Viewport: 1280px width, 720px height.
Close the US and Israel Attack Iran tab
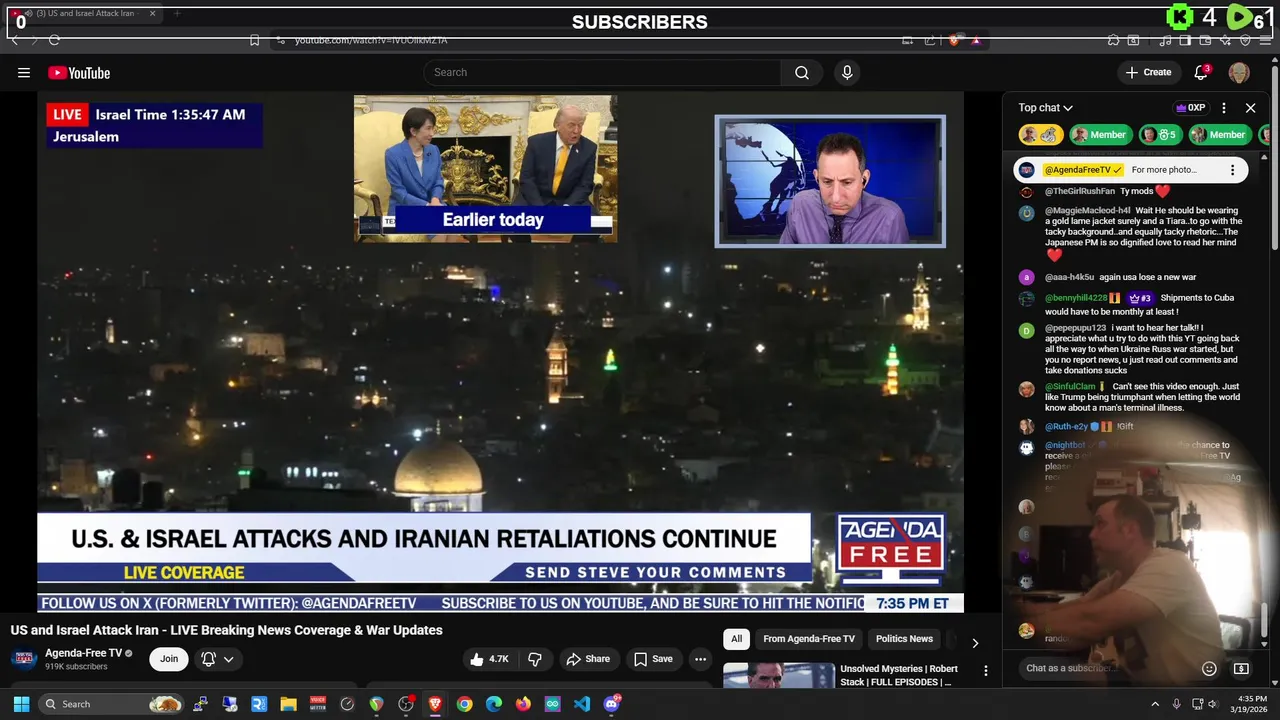tap(153, 14)
